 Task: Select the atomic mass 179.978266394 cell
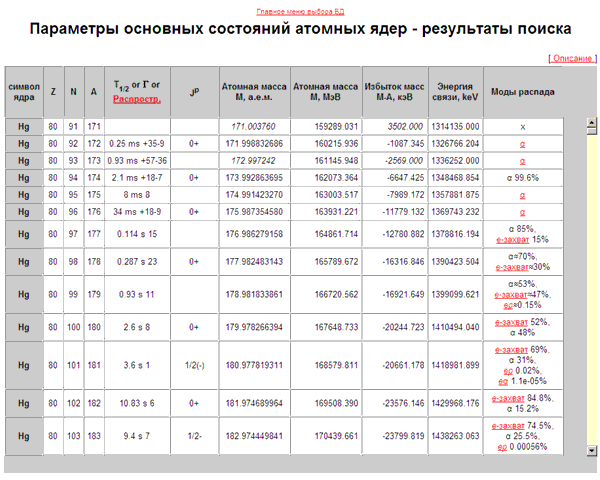tap(254, 327)
